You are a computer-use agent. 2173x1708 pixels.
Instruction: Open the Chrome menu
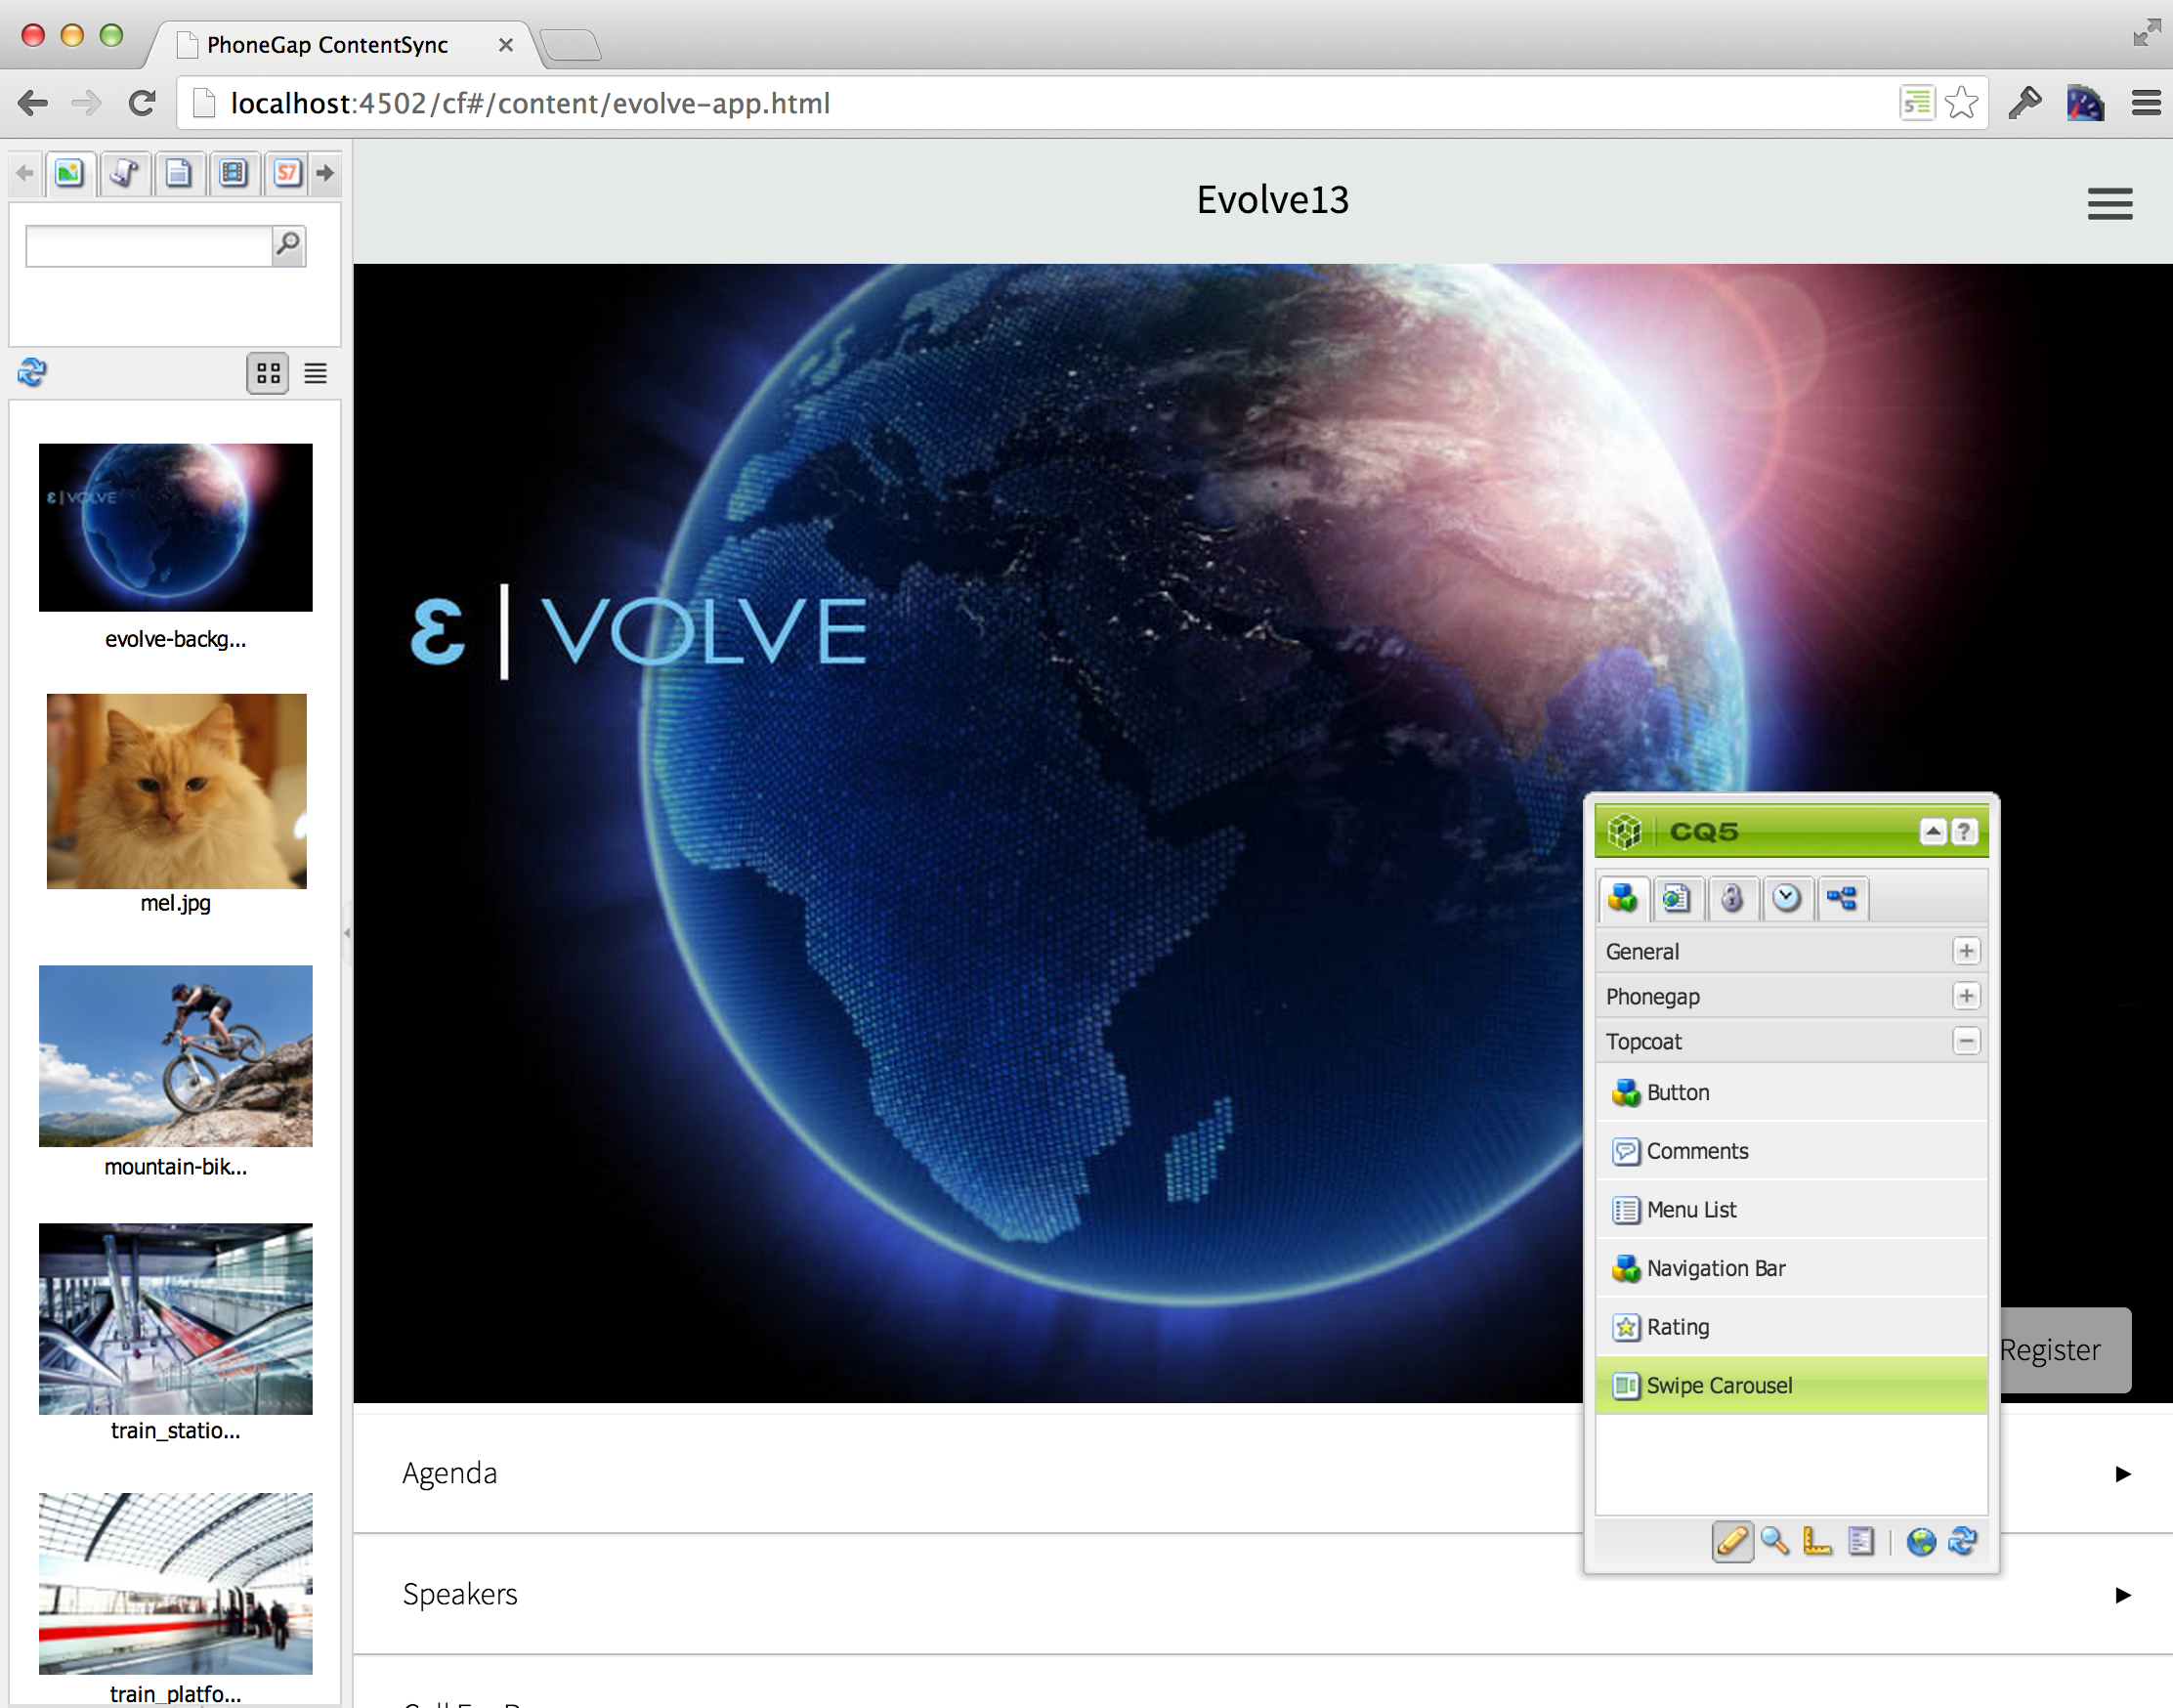(x=2146, y=103)
